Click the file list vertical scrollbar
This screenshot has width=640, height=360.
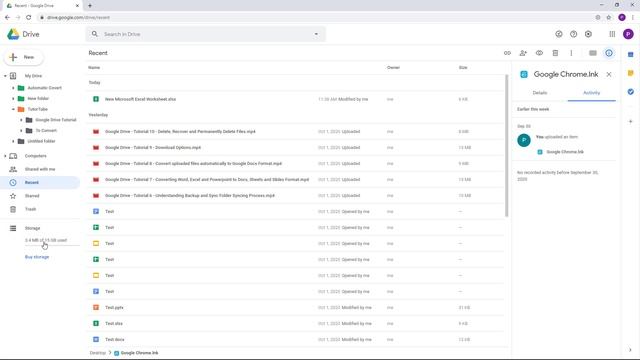pyautogui.click(x=507, y=145)
